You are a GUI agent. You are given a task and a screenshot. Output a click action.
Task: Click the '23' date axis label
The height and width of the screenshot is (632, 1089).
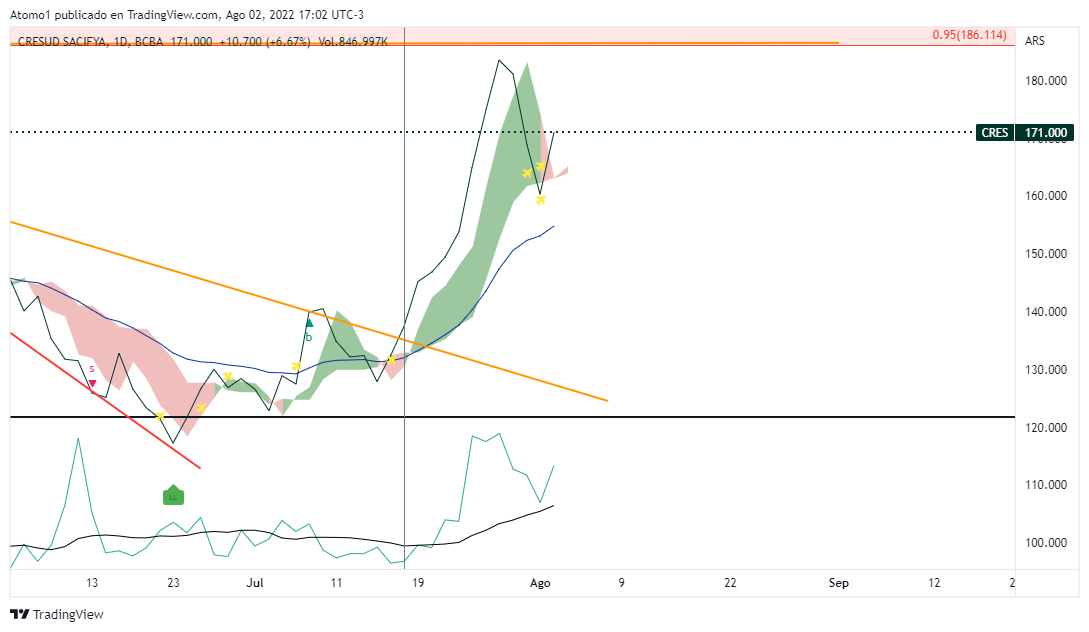[173, 583]
